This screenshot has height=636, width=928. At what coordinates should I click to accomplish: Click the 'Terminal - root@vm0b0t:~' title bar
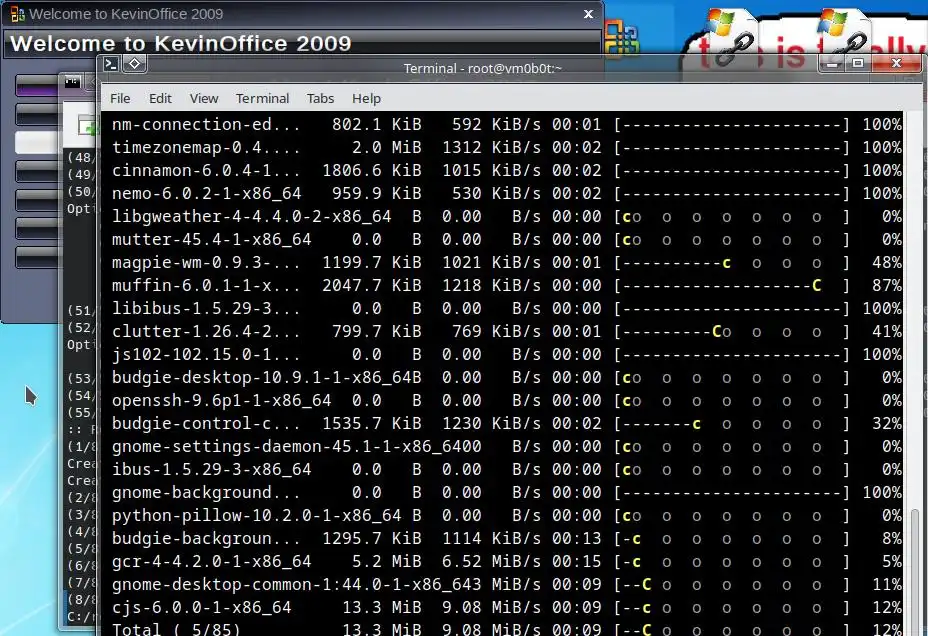[482, 68]
